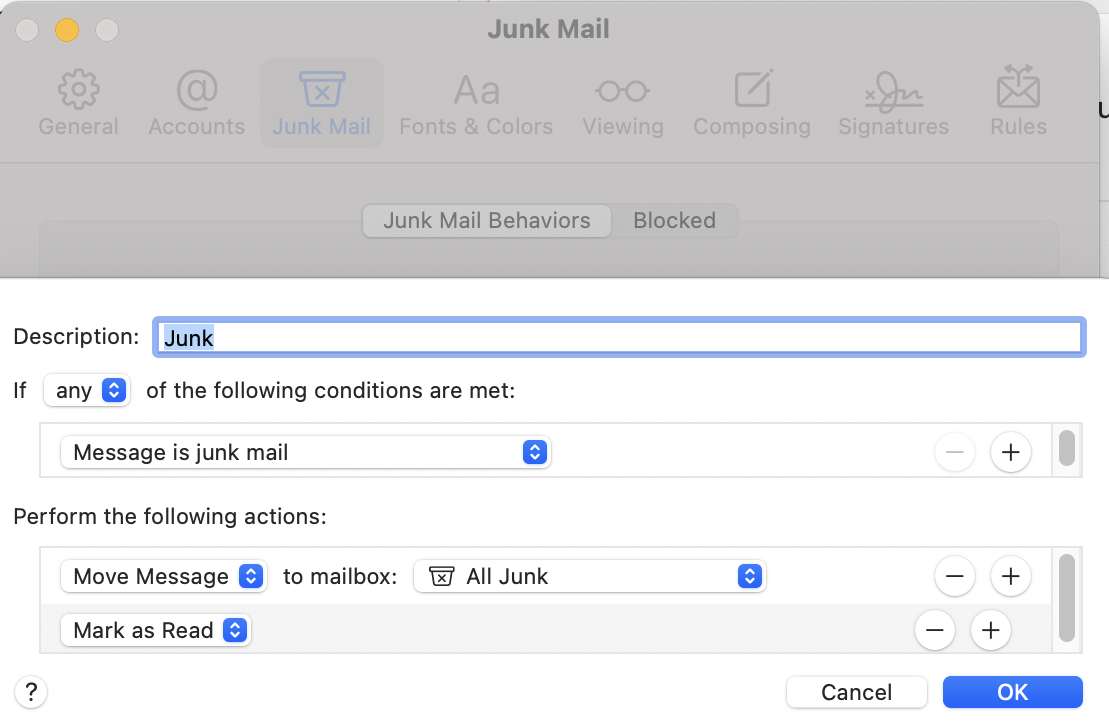The height and width of the screenshot is (727, 1109).
Task: Open the Composing preferences pane
Action: [752, 103]
